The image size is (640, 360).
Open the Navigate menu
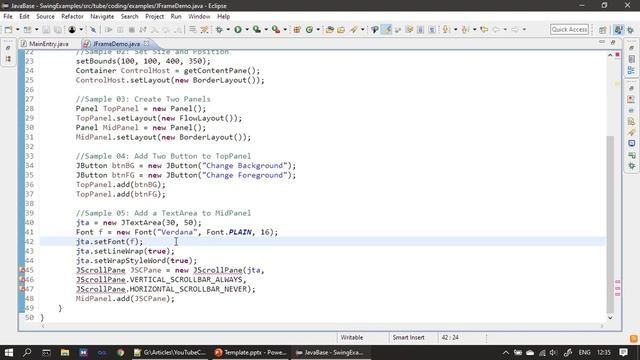[102, 16]
